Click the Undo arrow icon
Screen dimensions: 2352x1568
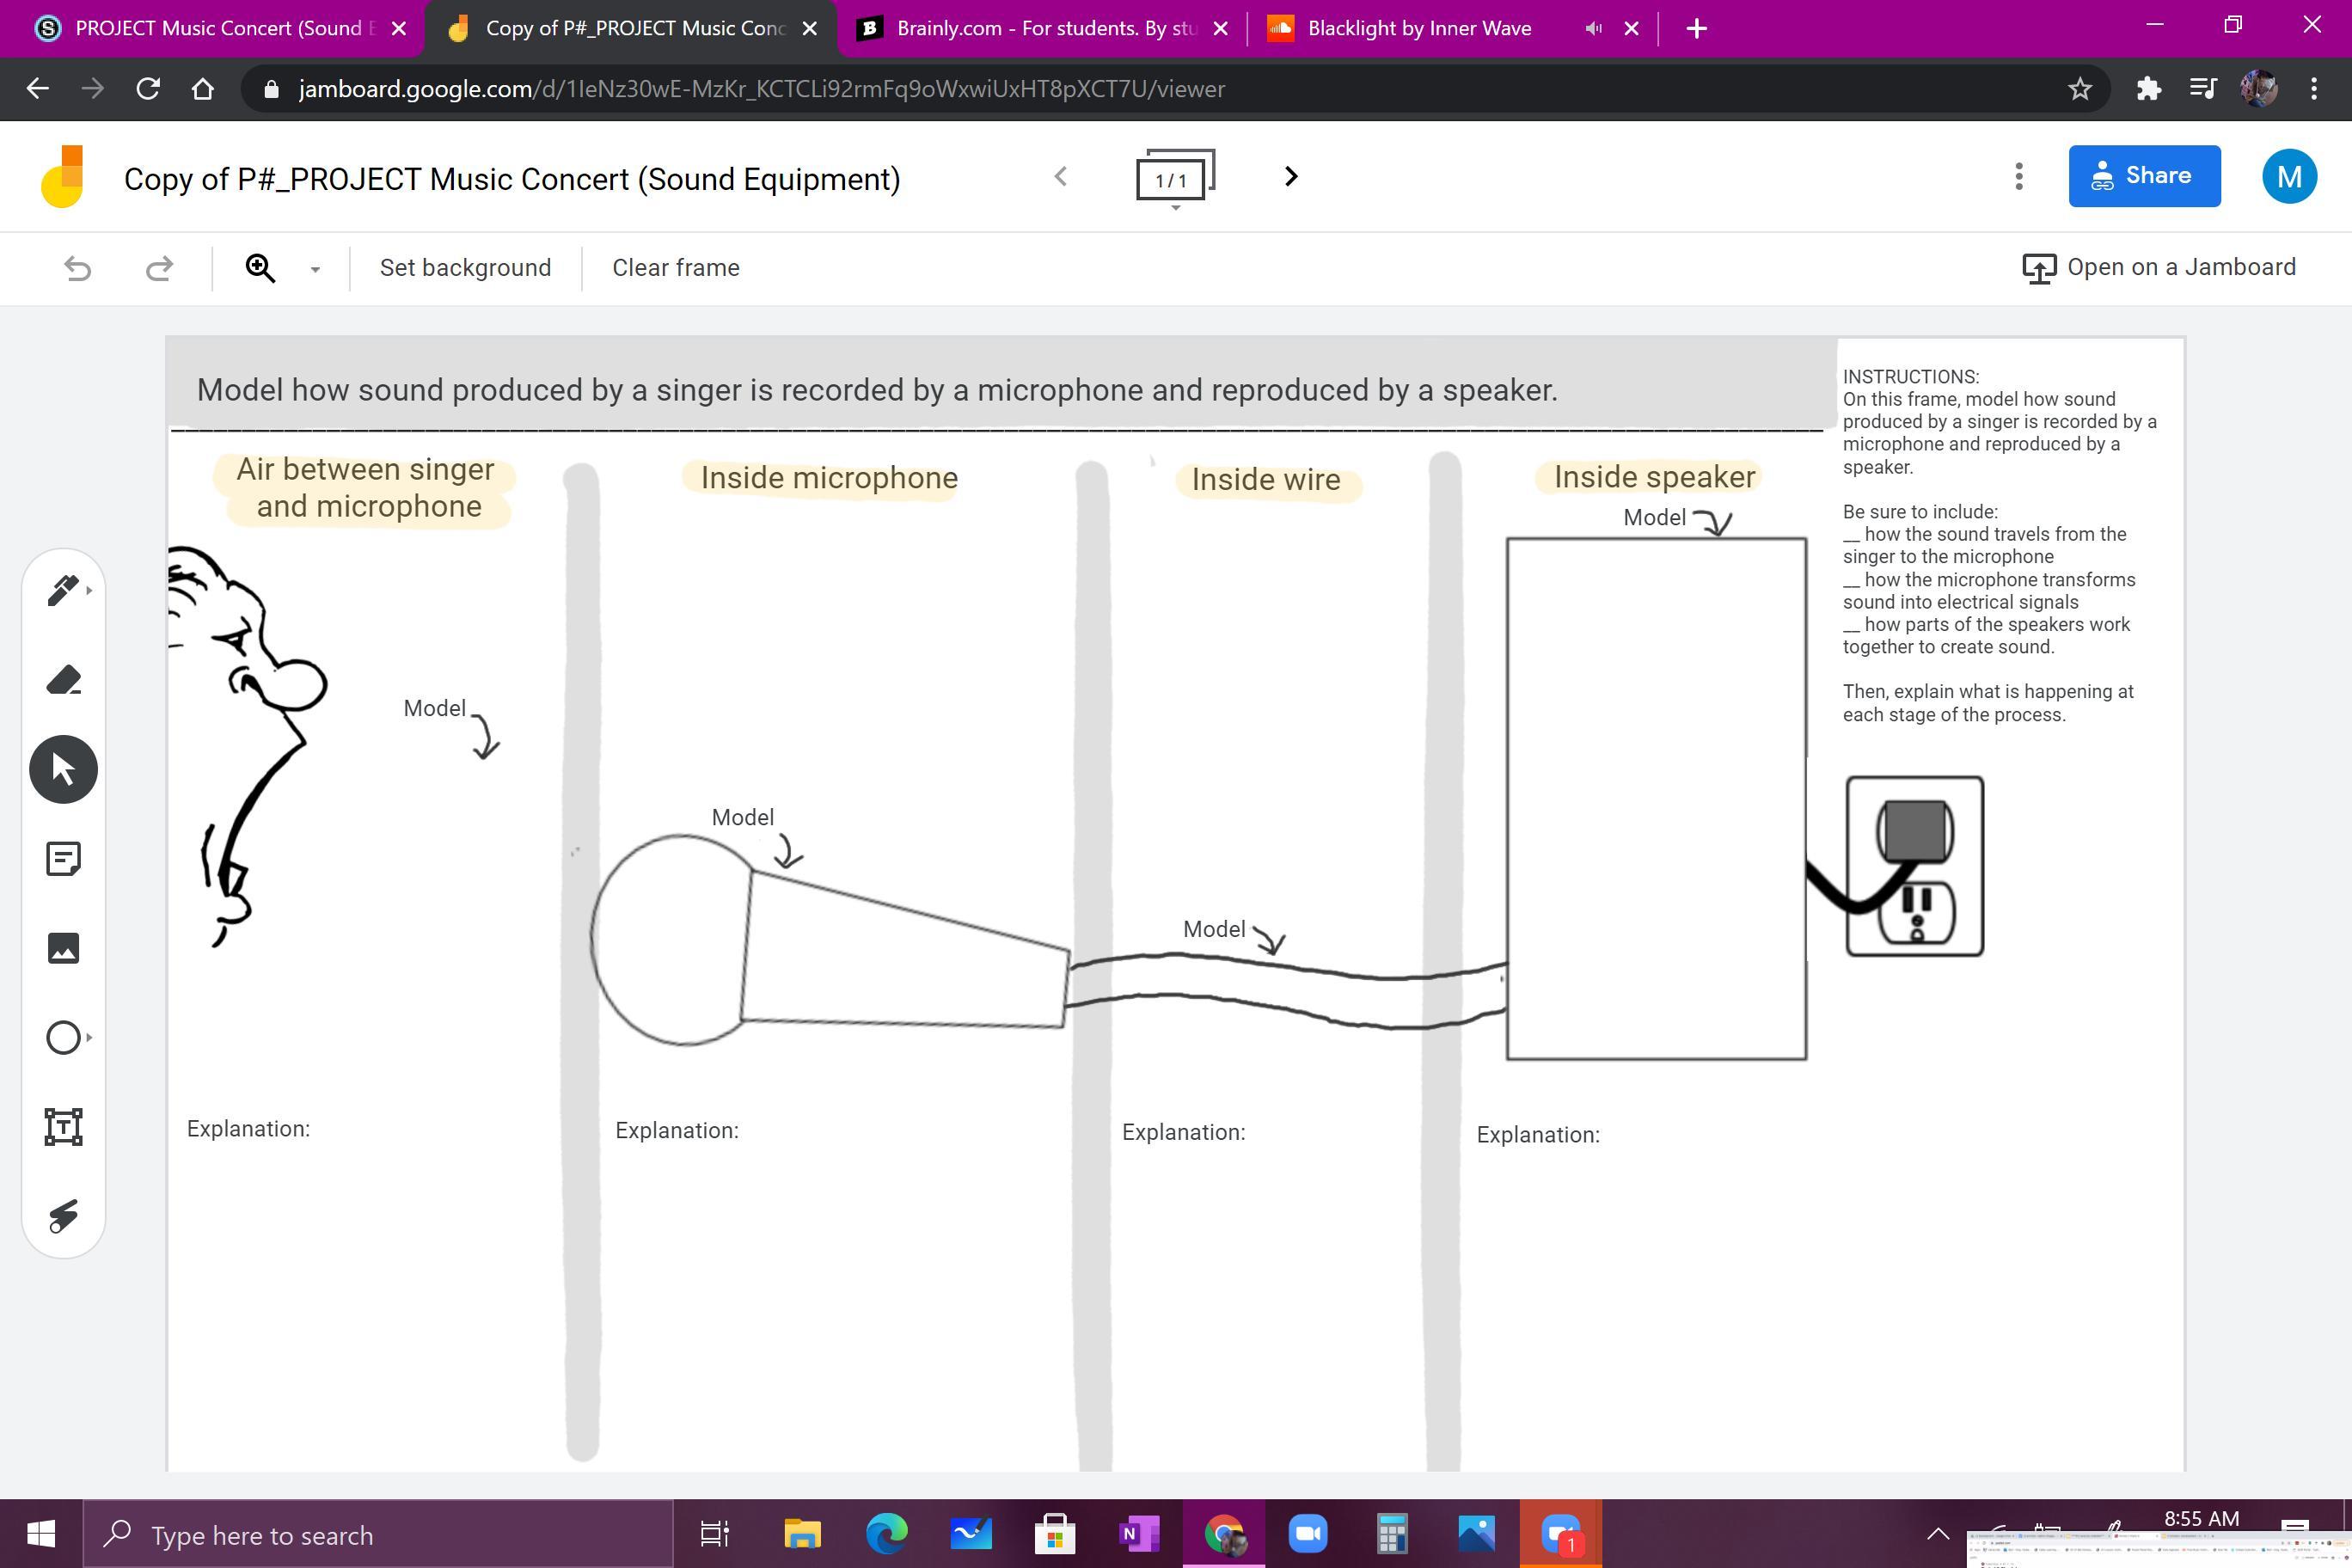[77, 268]
